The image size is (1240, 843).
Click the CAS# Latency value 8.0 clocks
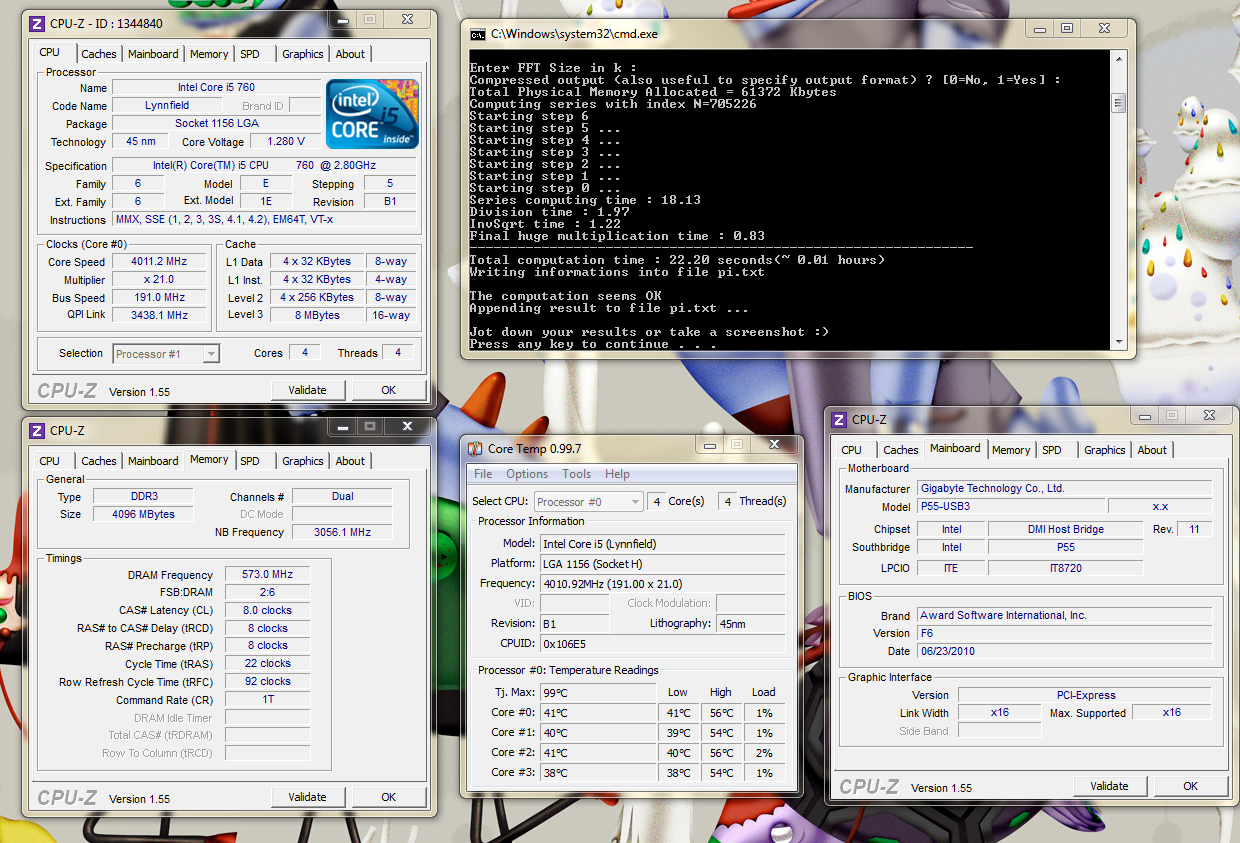(268, 610)
